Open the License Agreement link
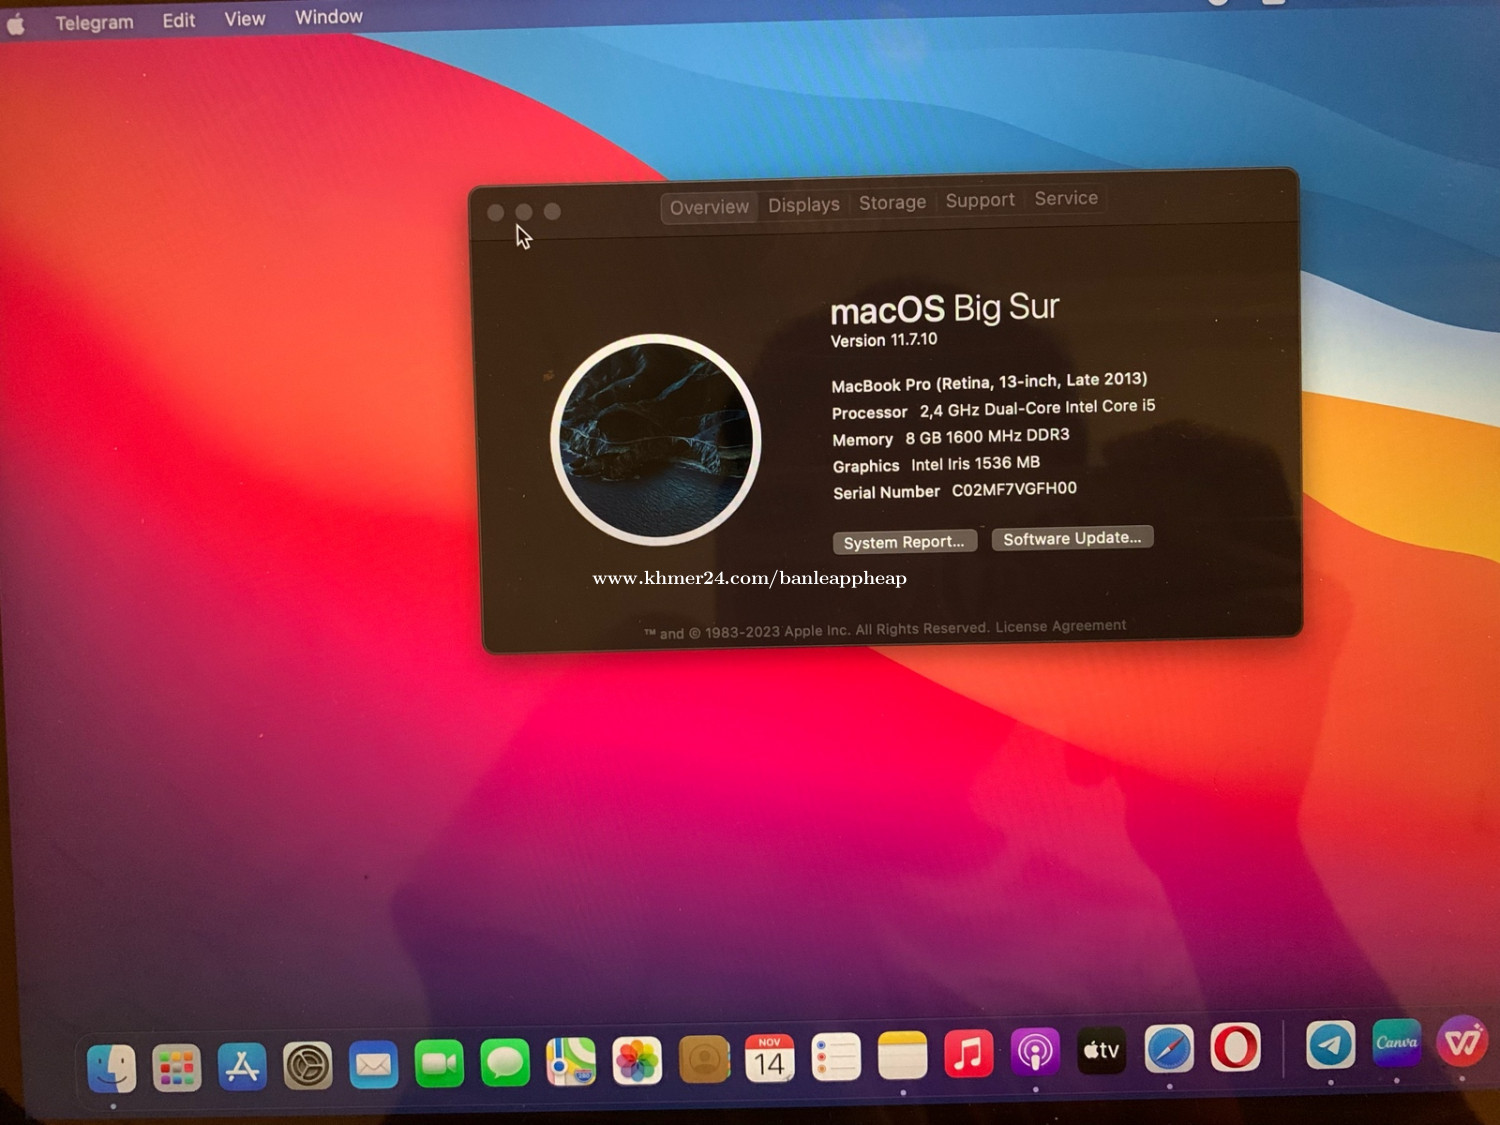 1060,626
